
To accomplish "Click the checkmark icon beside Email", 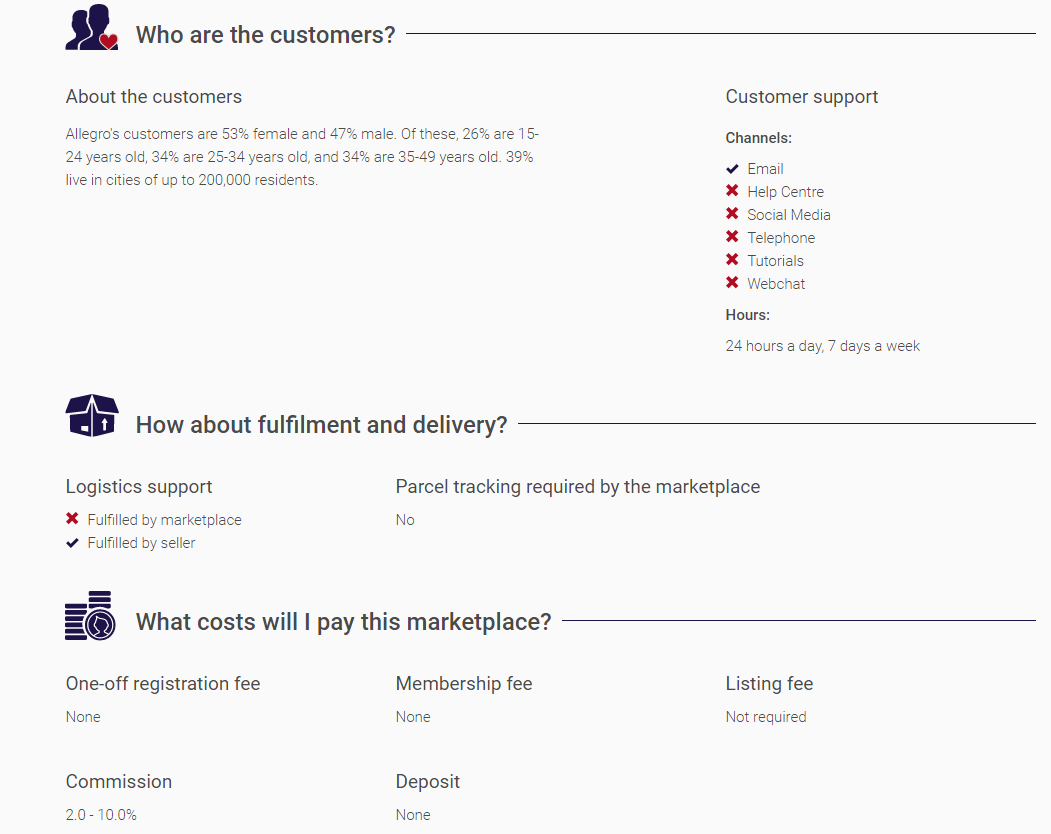I will click(732, 169).
